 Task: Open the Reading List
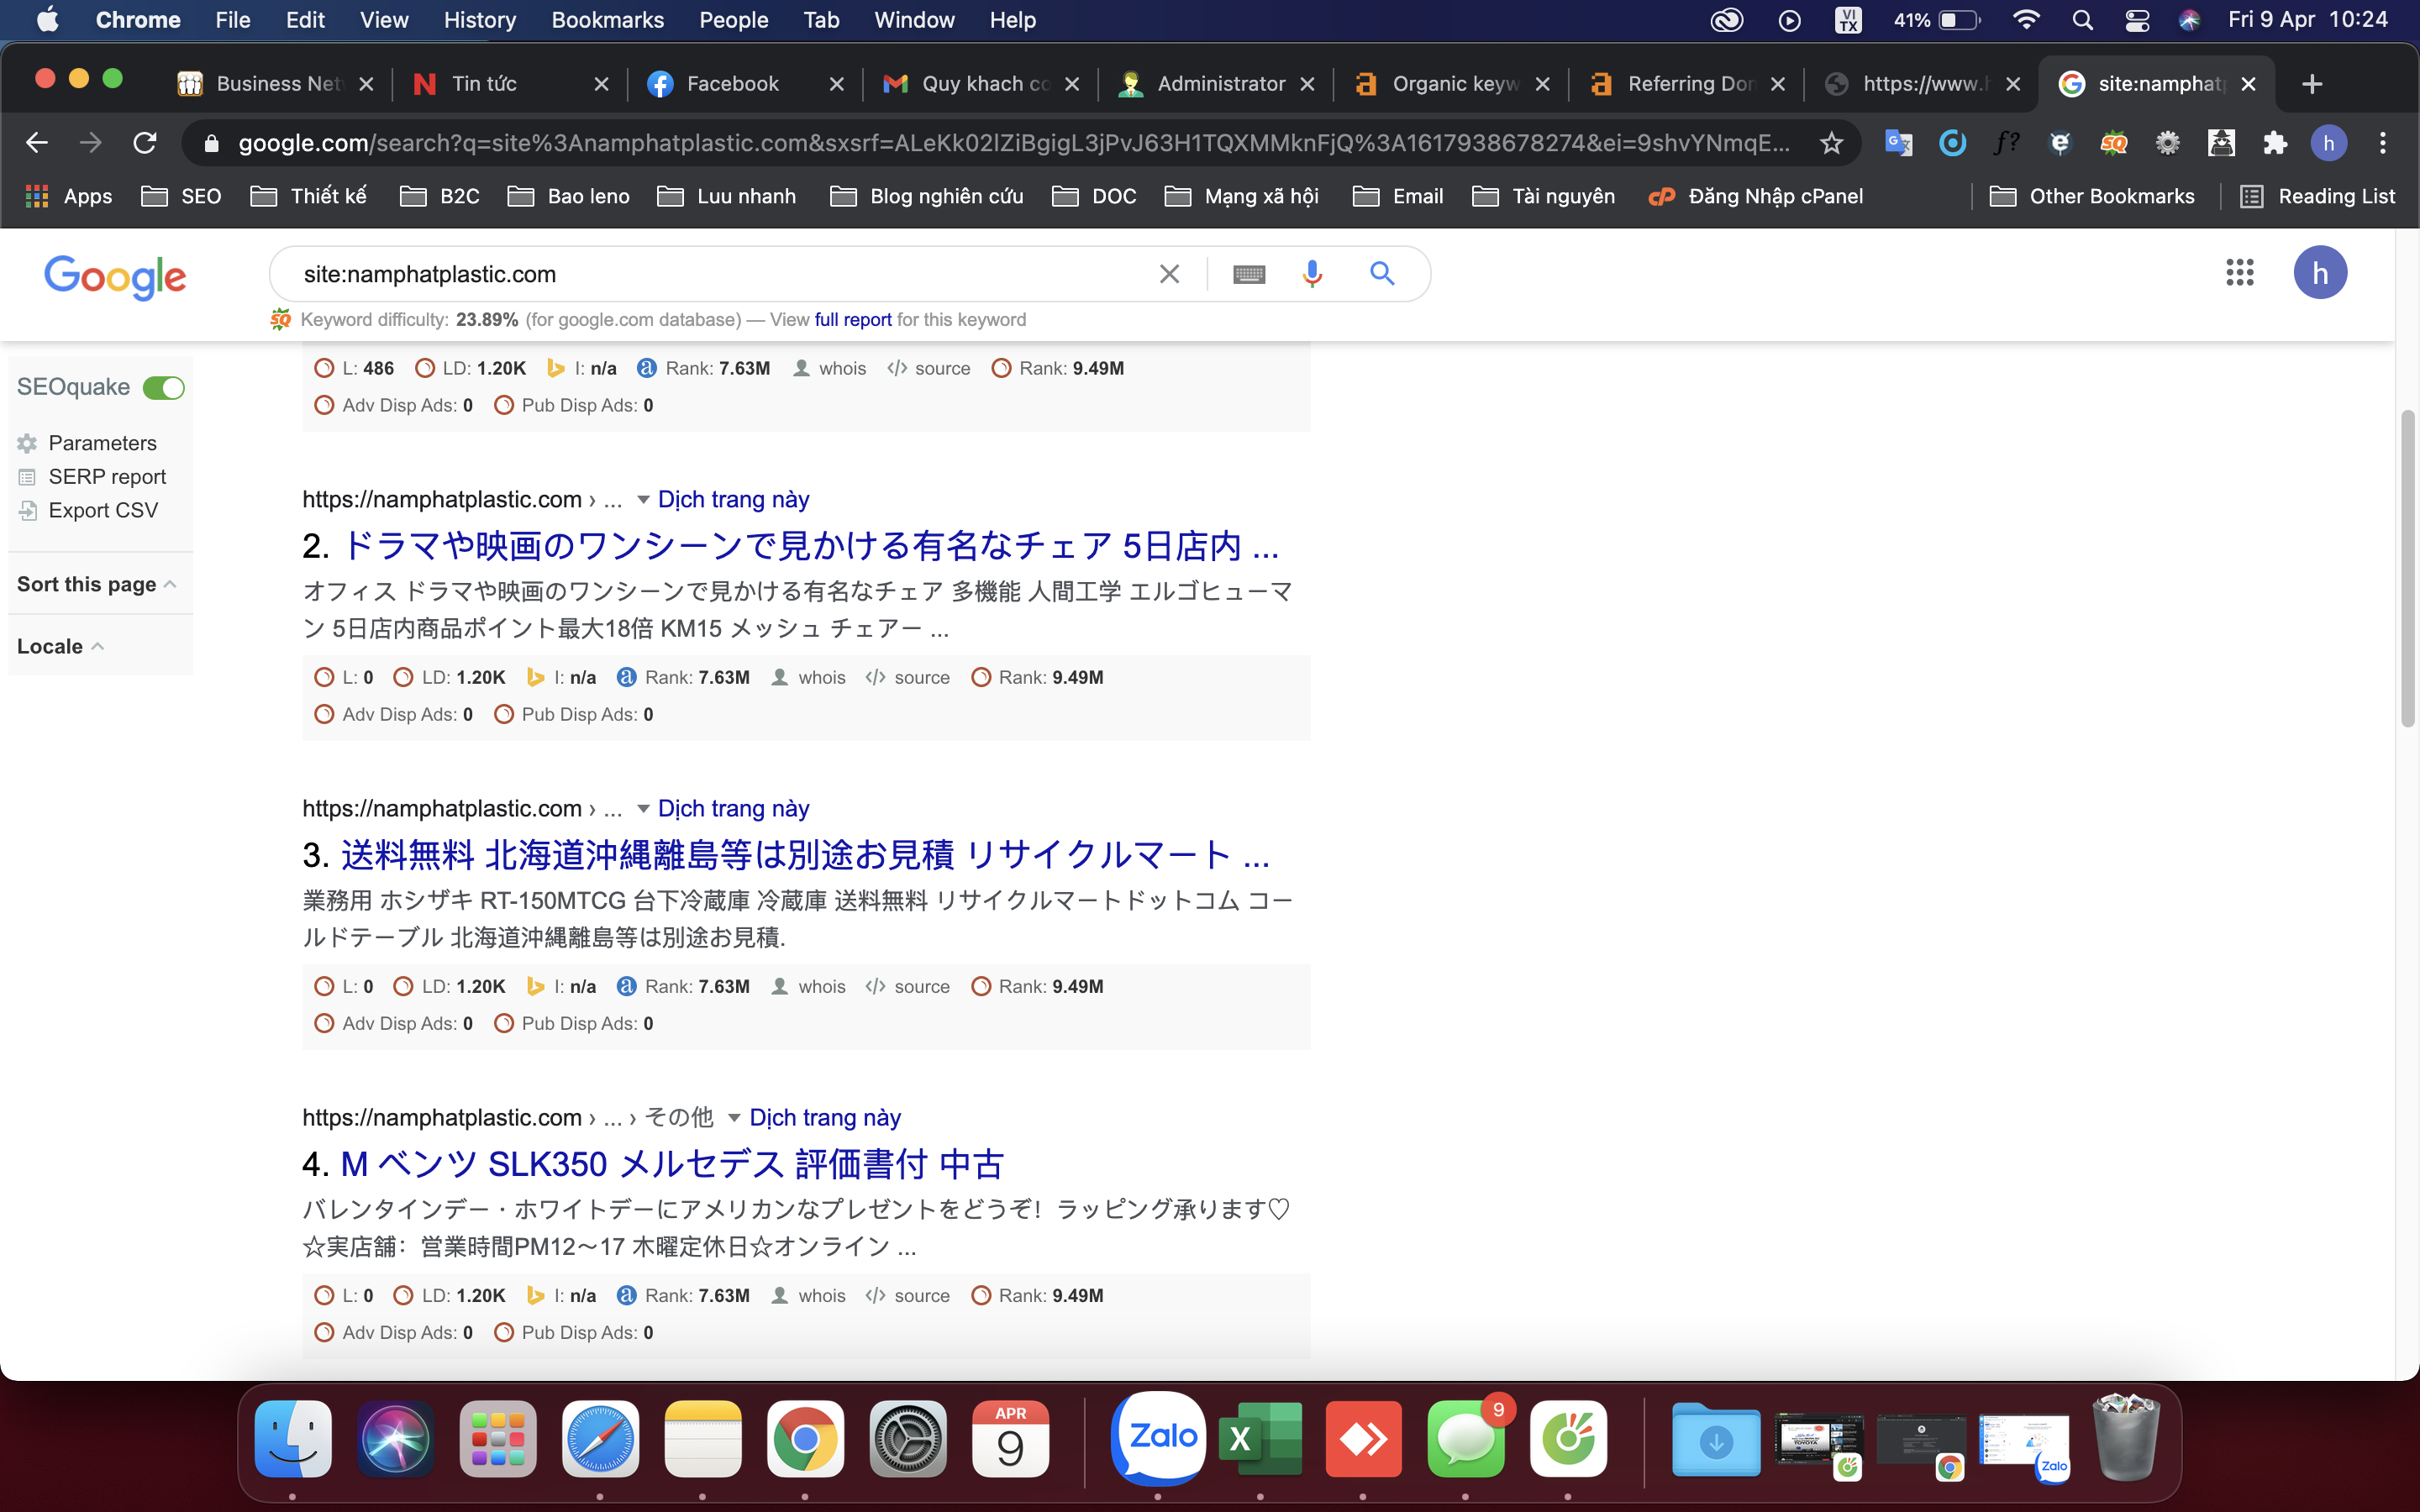coord(2318,196)
